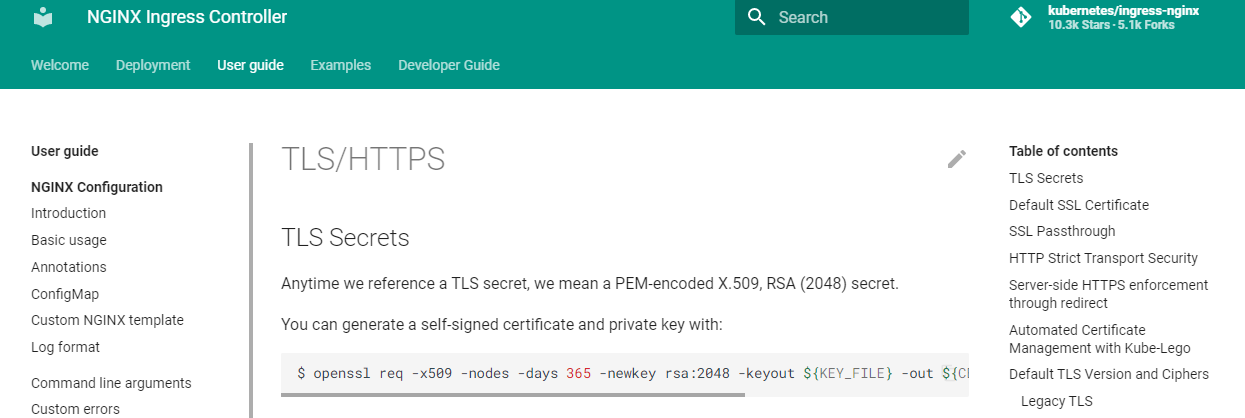Open Introduction in the sidebar
Image resolution: width=1245 pixels, height=418 pixels.
tap(68, 213)
